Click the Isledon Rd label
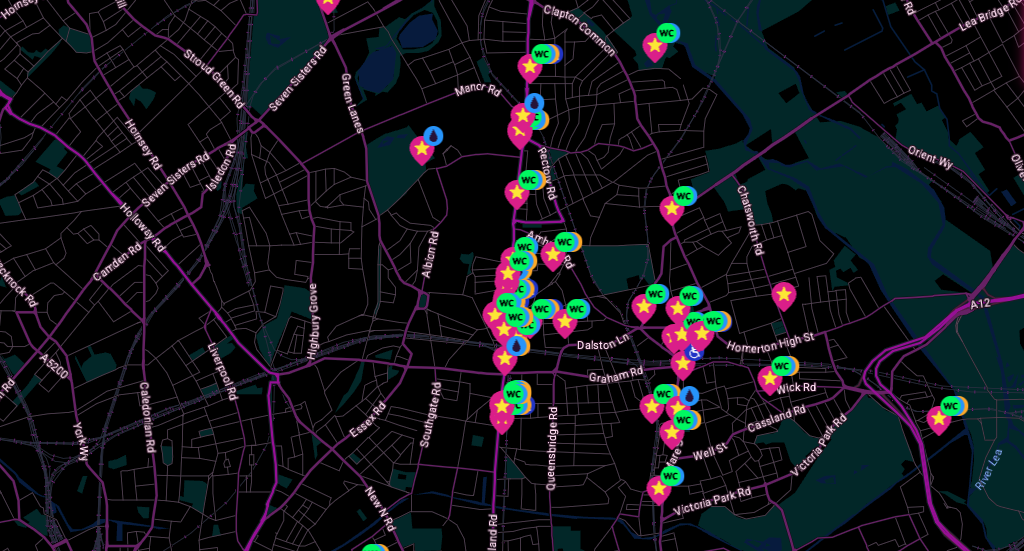 point(221,168)
